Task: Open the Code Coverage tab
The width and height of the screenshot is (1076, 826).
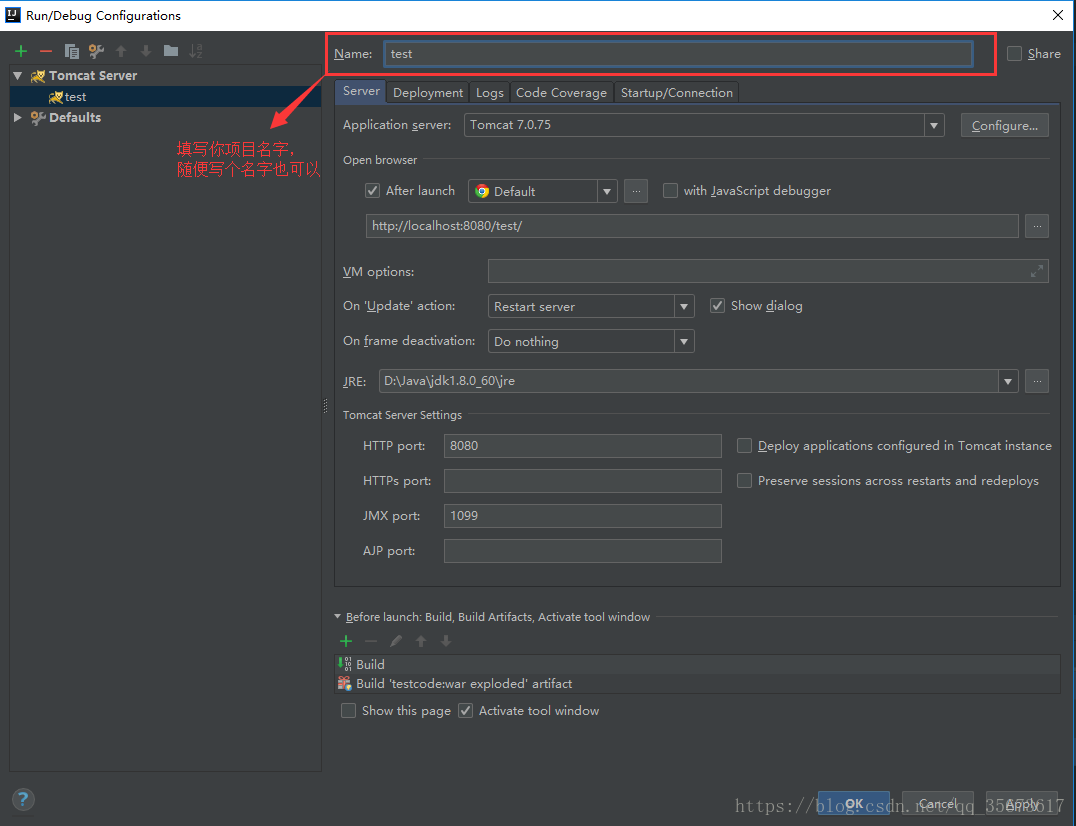Action: [x=561, y=93]
